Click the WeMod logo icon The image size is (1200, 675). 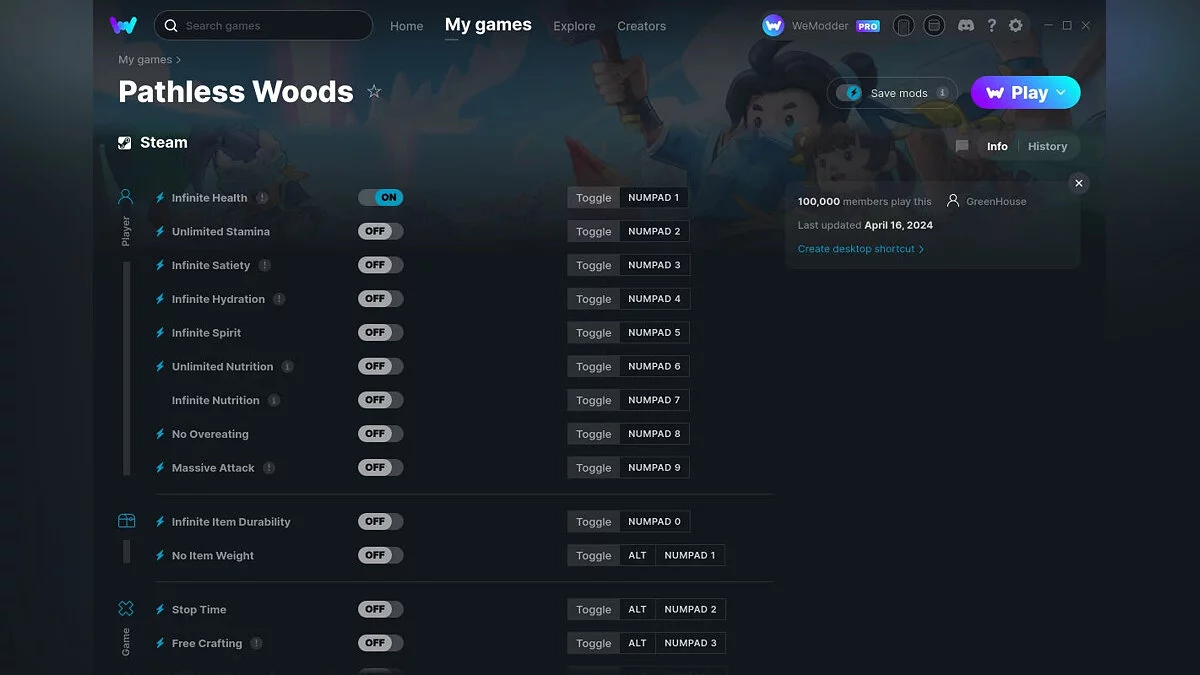(123, 25)
